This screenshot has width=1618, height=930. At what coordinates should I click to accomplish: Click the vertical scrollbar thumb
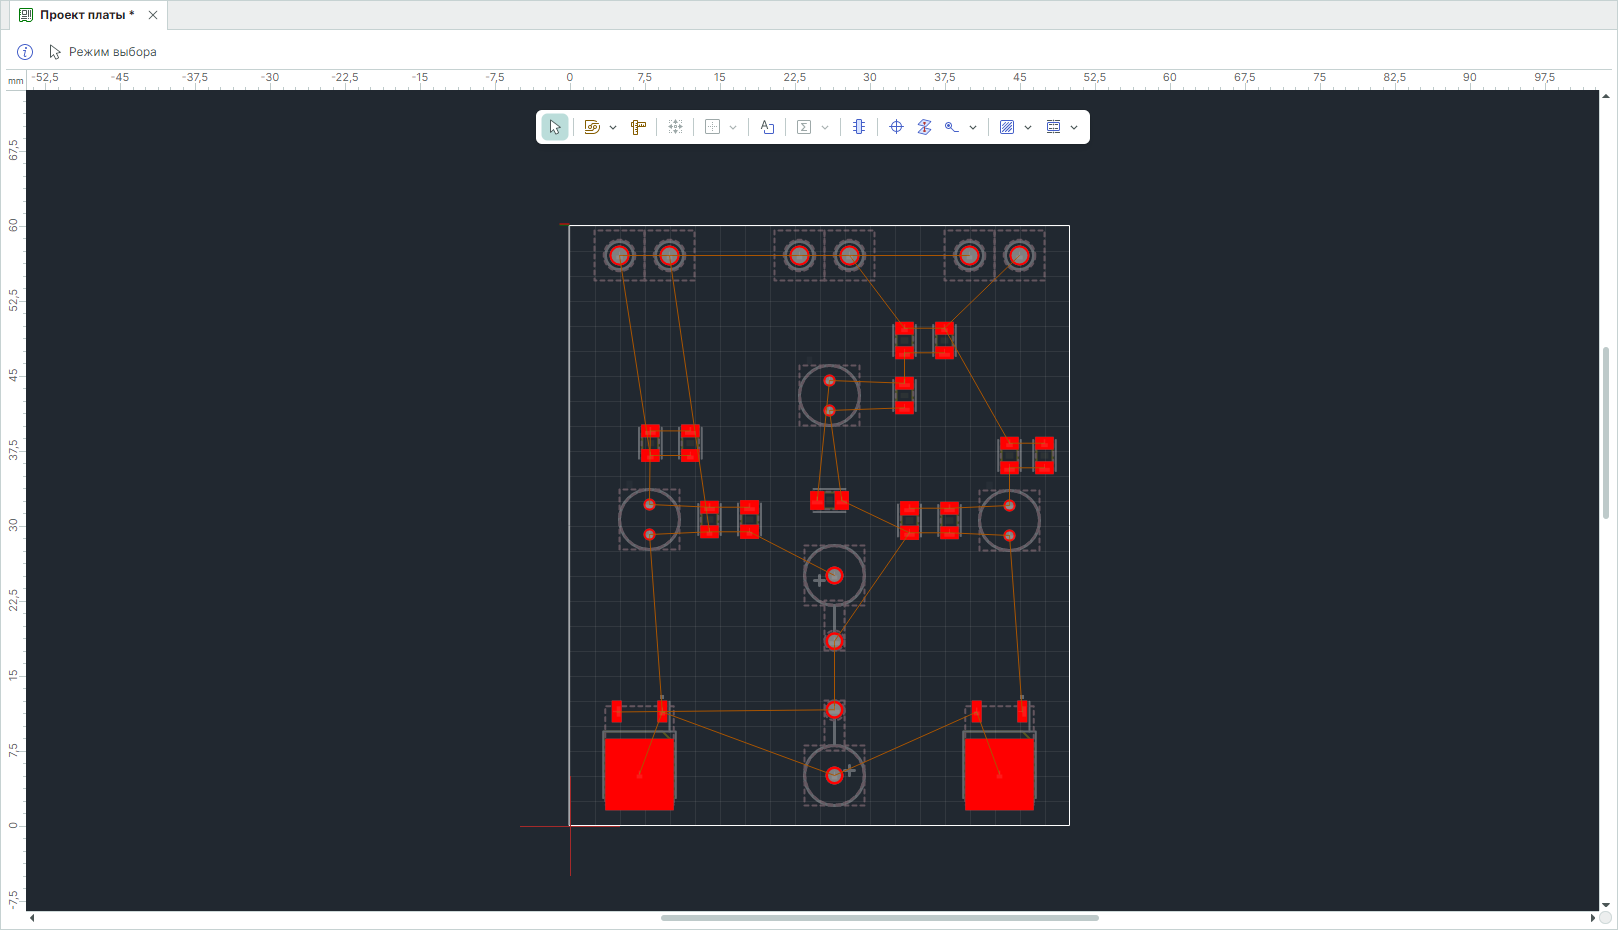pos(1606,432)
